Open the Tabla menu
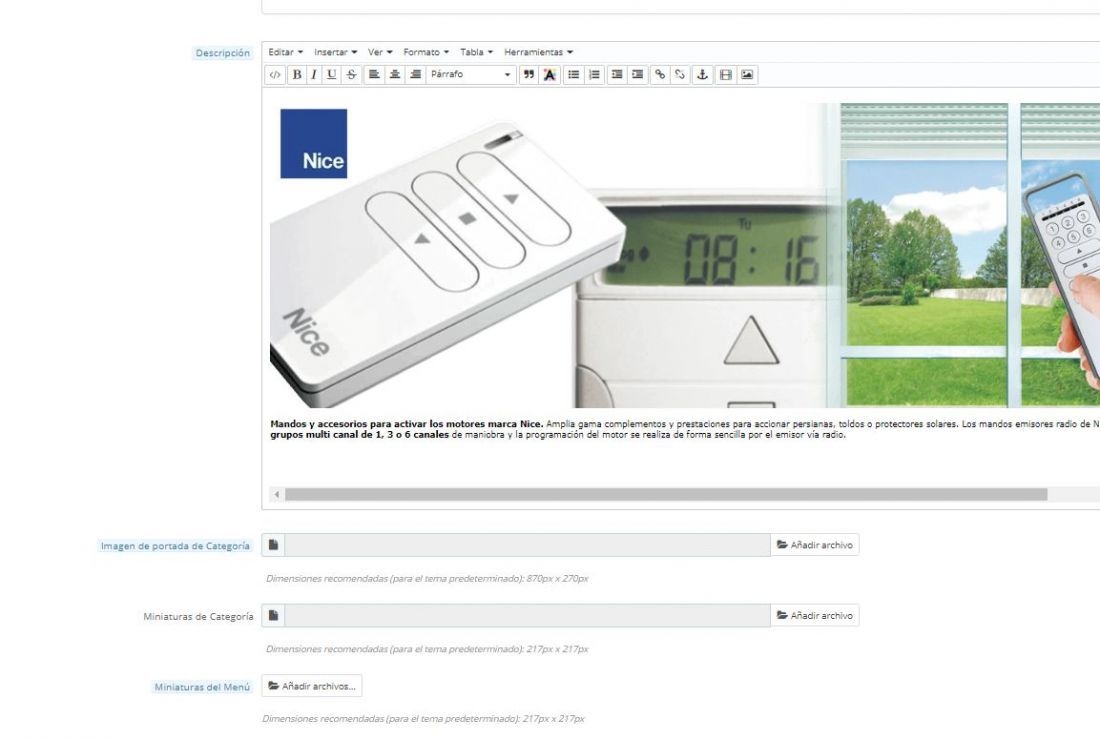 point(476,52)
